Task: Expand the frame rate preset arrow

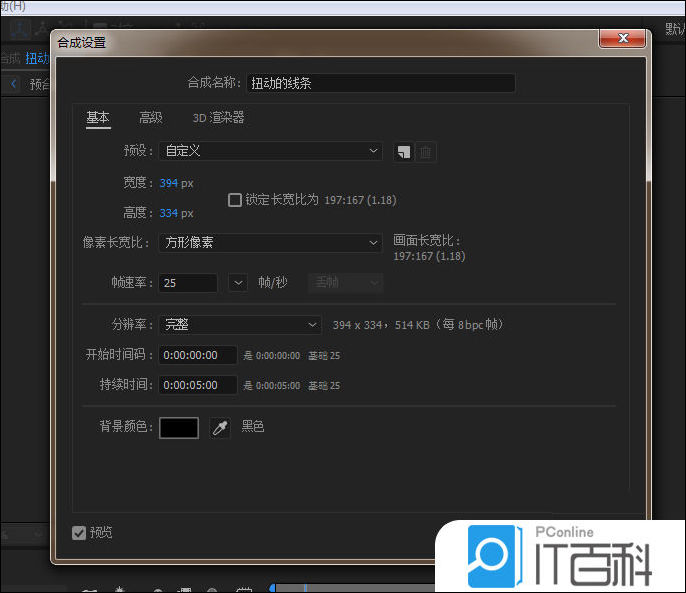Action: coord(238,283)
